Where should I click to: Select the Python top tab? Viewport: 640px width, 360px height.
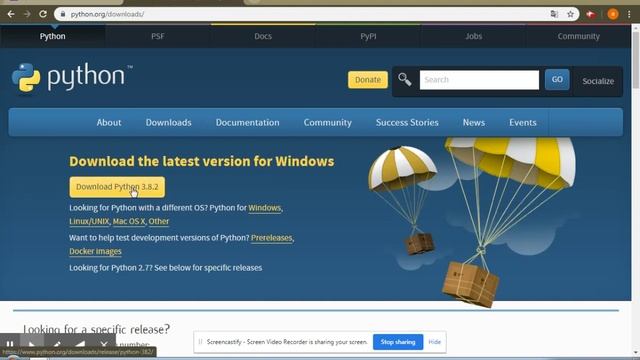pyautogui.click(x=53, y=36)
